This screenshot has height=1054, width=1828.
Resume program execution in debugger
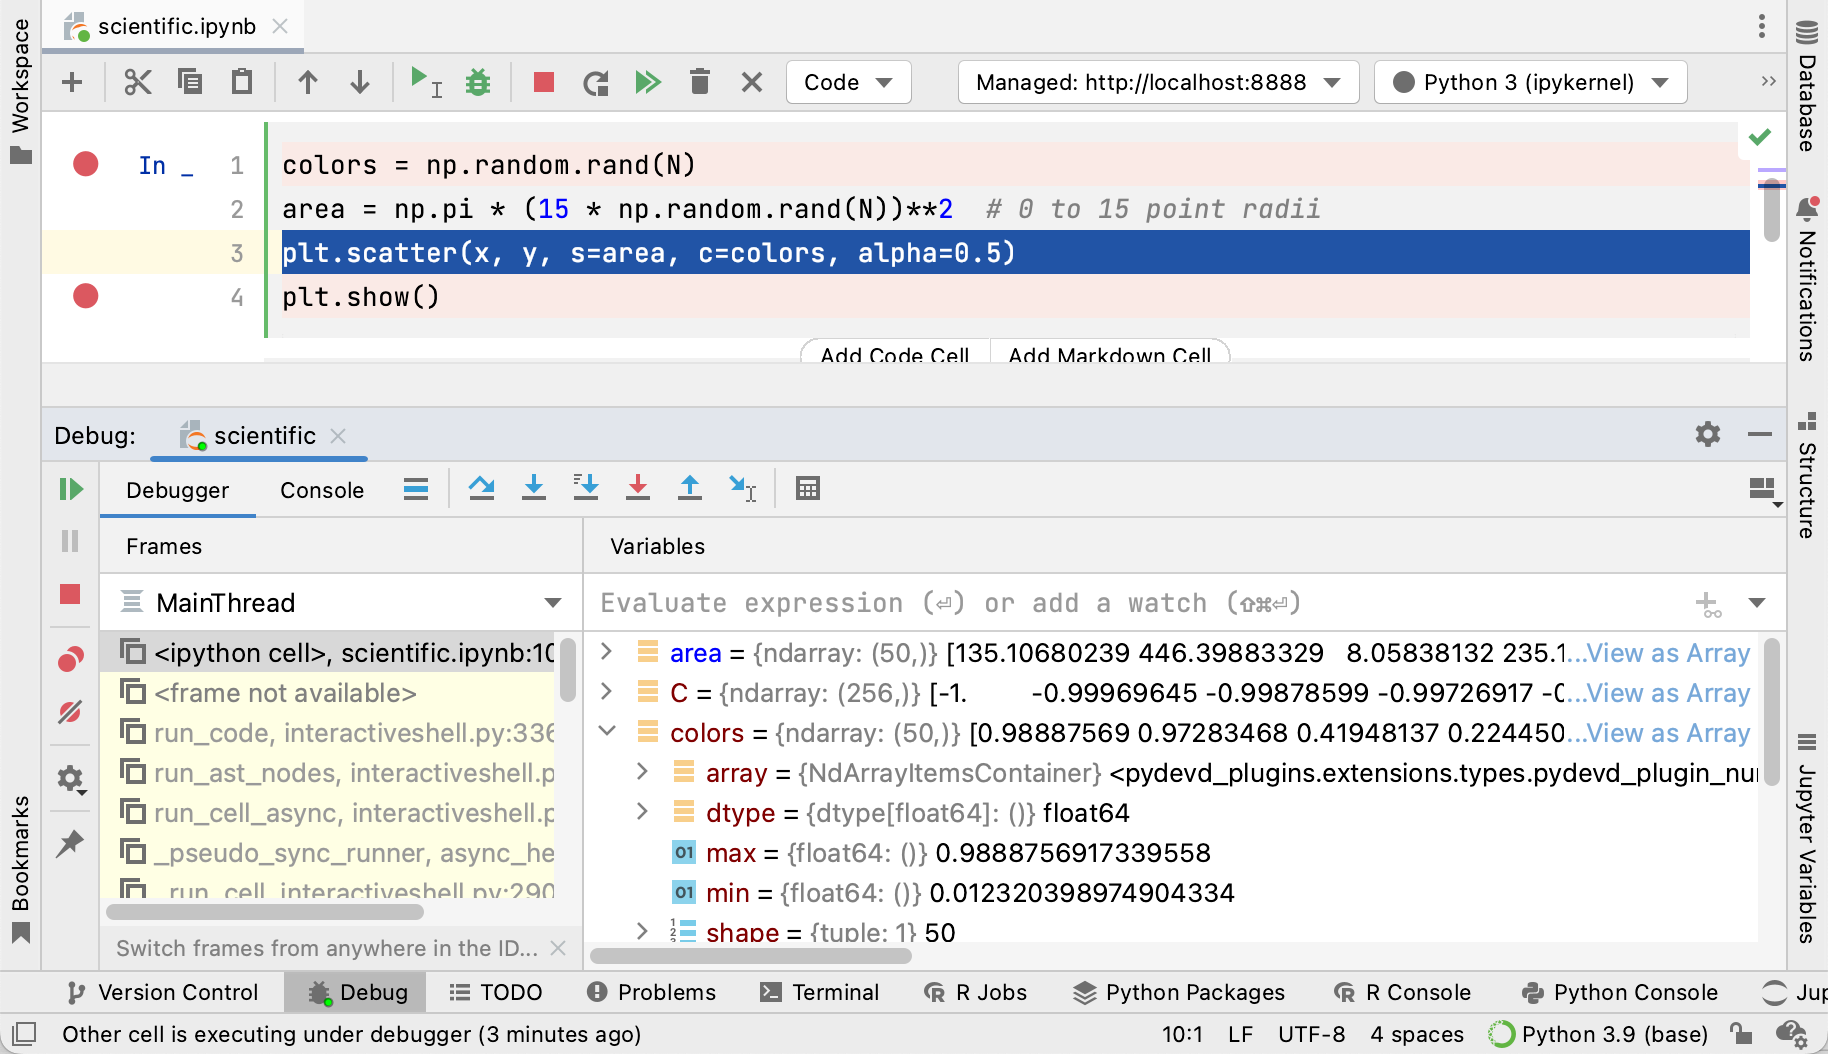tap(70, 488)
